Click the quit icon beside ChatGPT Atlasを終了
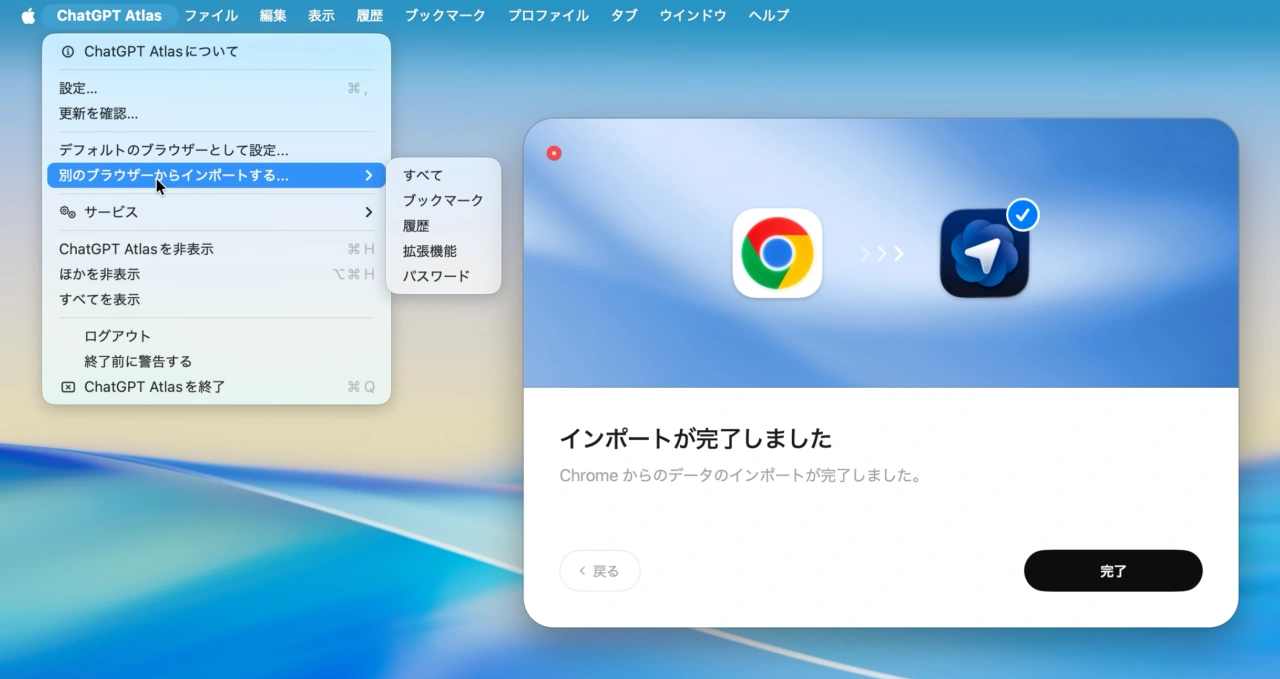The height and width of the screenshot is (679, 1280). (66, 387)
